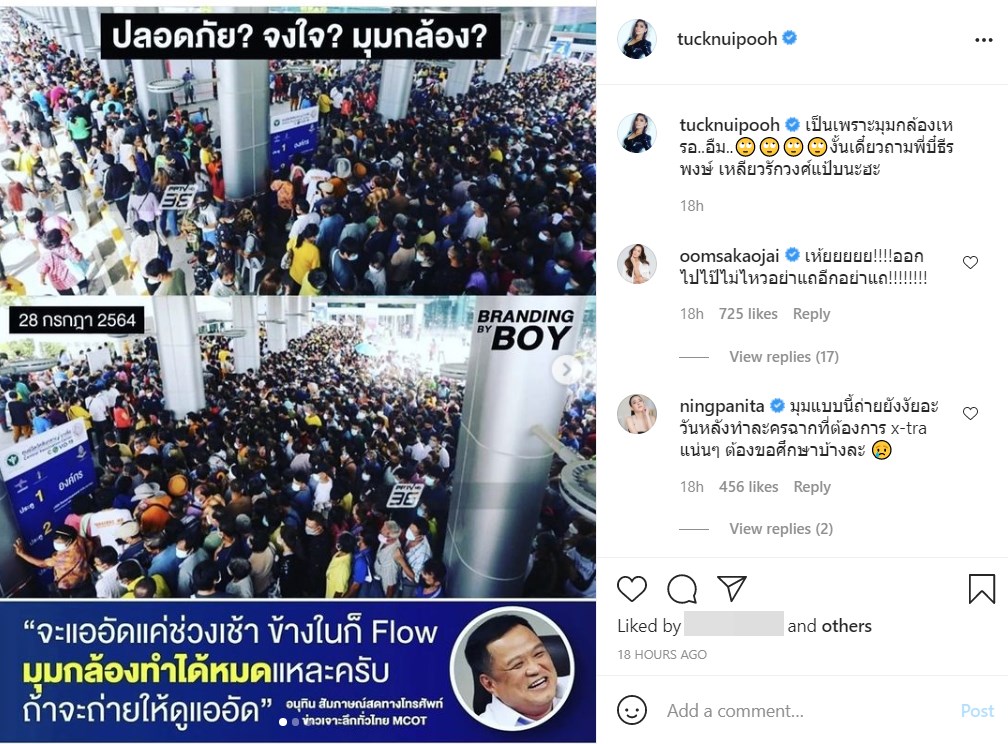View 725 likes on oomsakaojai's comment
Screen dimensions: 1008x744
click(x=748, y=314)
